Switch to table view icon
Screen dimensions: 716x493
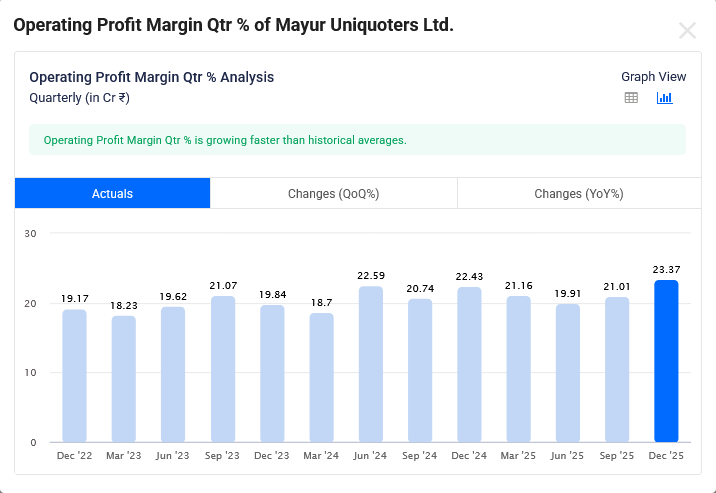pyautogui.click(x=631, y=98)
